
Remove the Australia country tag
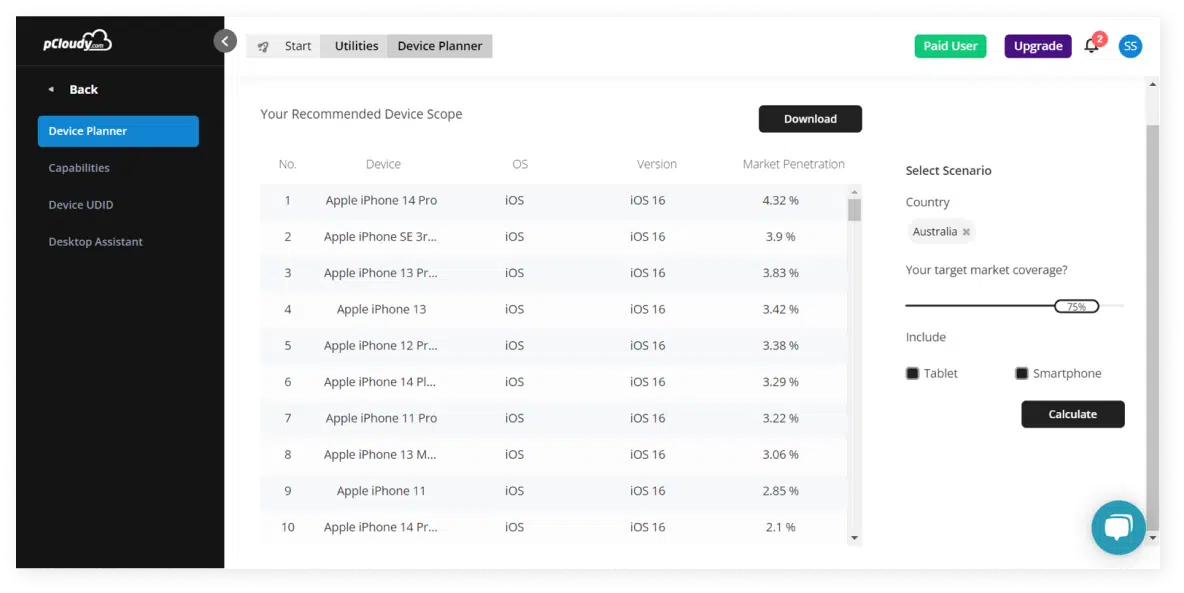pos(966,232)
